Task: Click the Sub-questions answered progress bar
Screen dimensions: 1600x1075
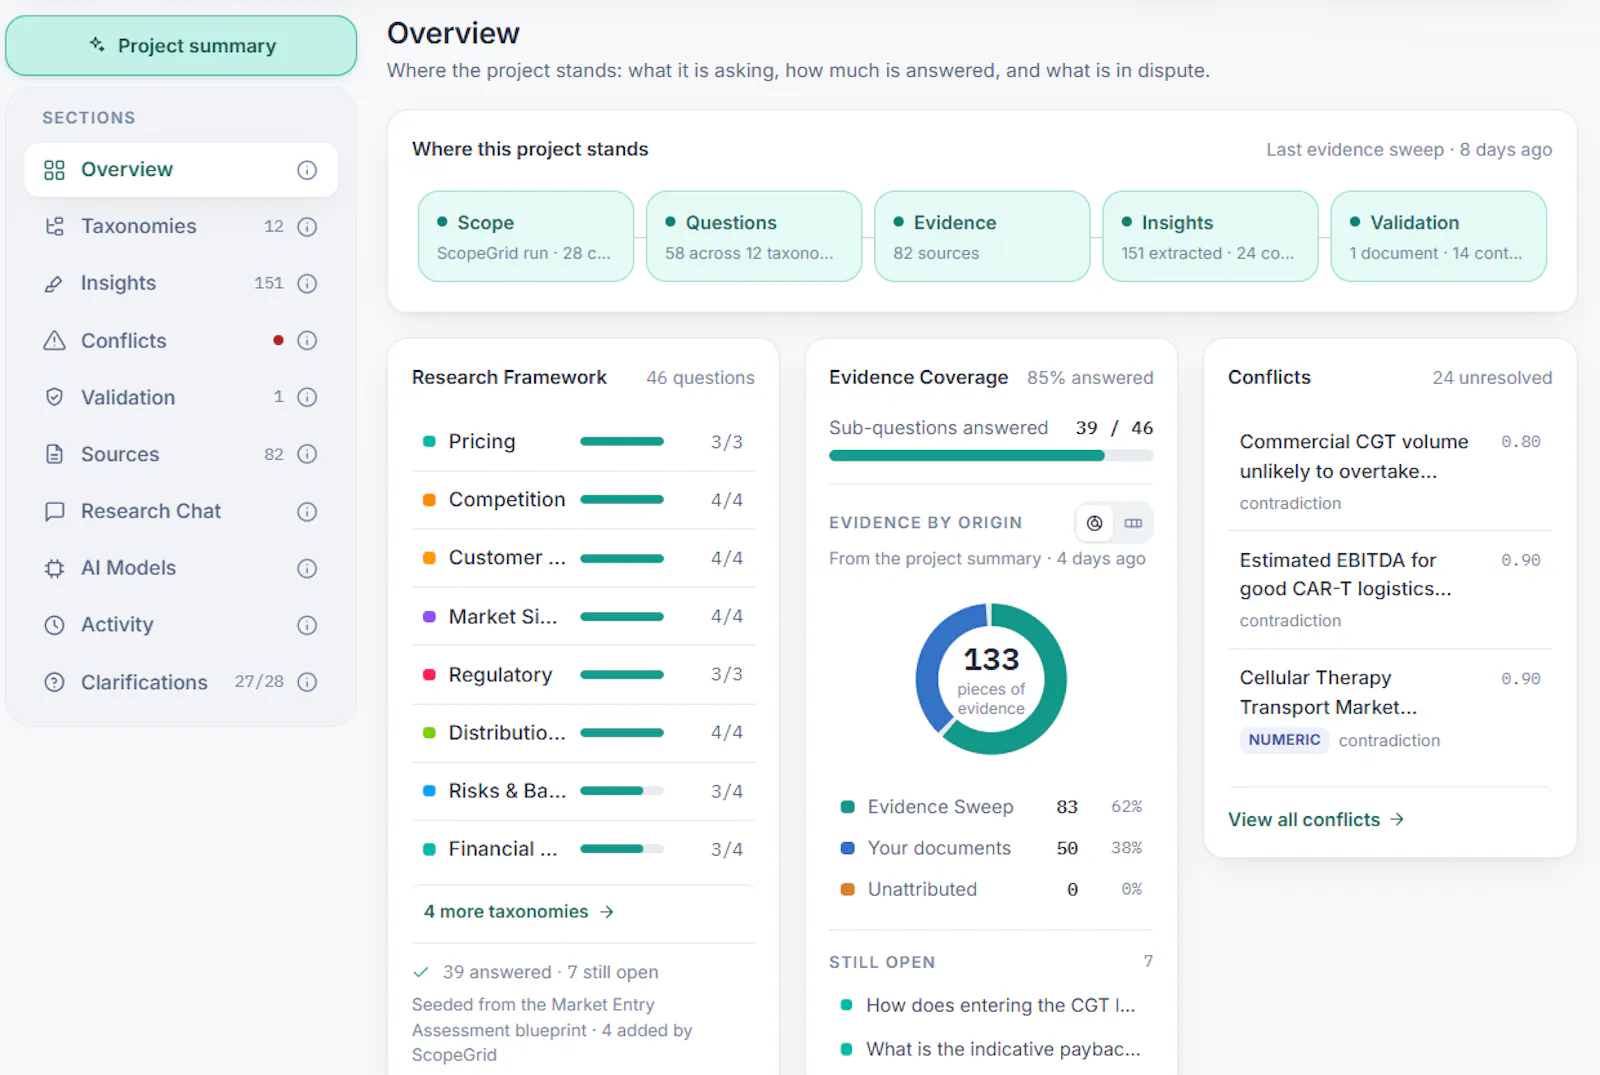Action: 991,456
